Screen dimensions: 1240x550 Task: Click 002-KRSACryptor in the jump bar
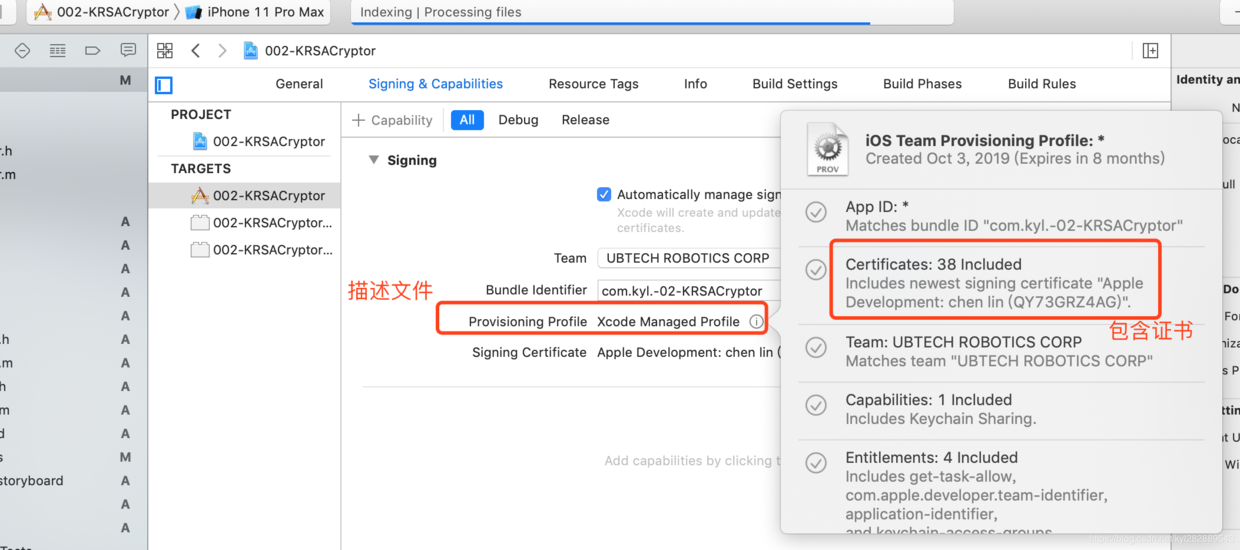[x=320, y=50]
